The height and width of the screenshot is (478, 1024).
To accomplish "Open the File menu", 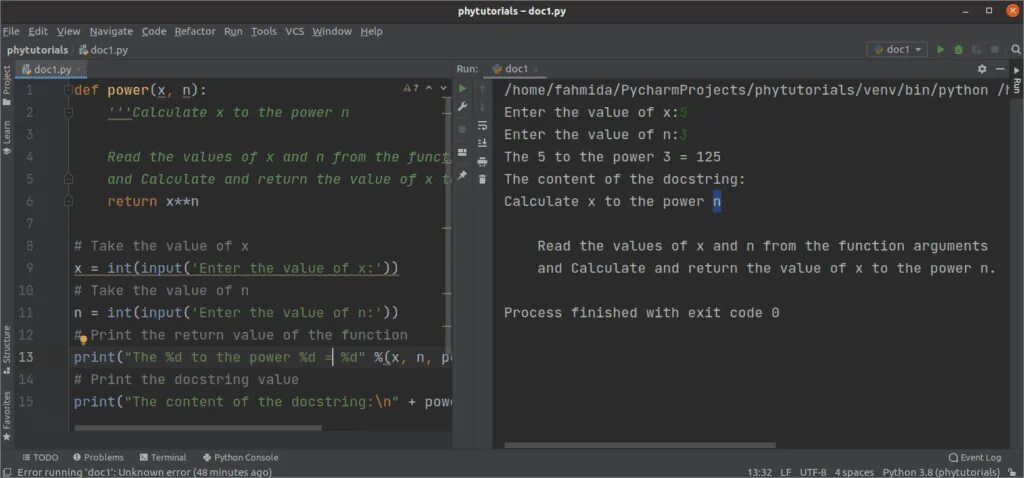I will point(11,31).
